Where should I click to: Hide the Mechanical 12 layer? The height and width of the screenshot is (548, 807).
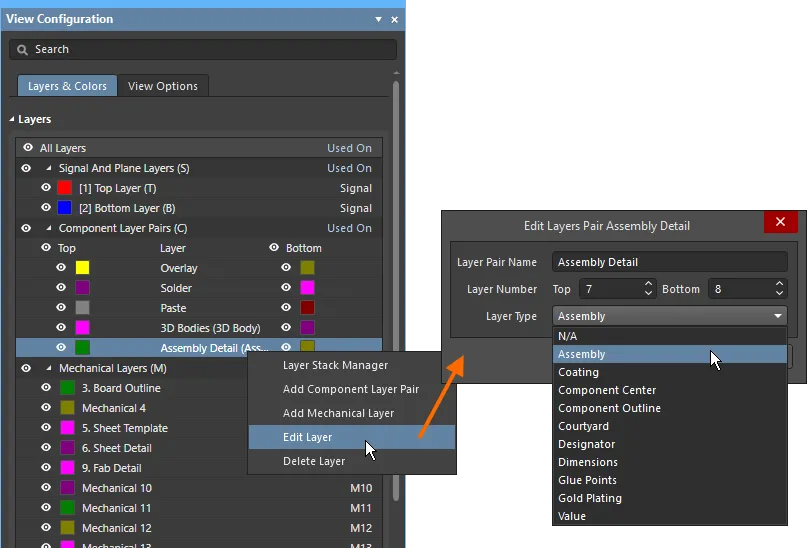click(x=46, y=527)
